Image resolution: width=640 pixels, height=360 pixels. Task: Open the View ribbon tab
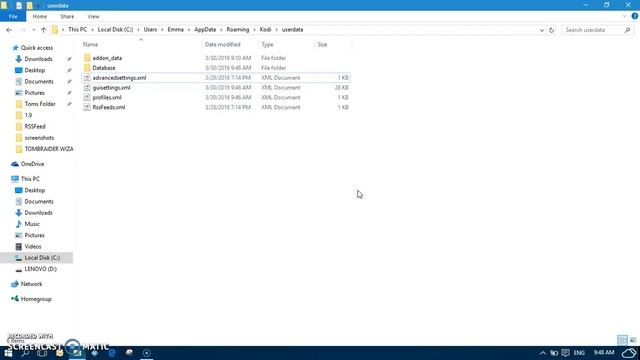coord(93,16)
